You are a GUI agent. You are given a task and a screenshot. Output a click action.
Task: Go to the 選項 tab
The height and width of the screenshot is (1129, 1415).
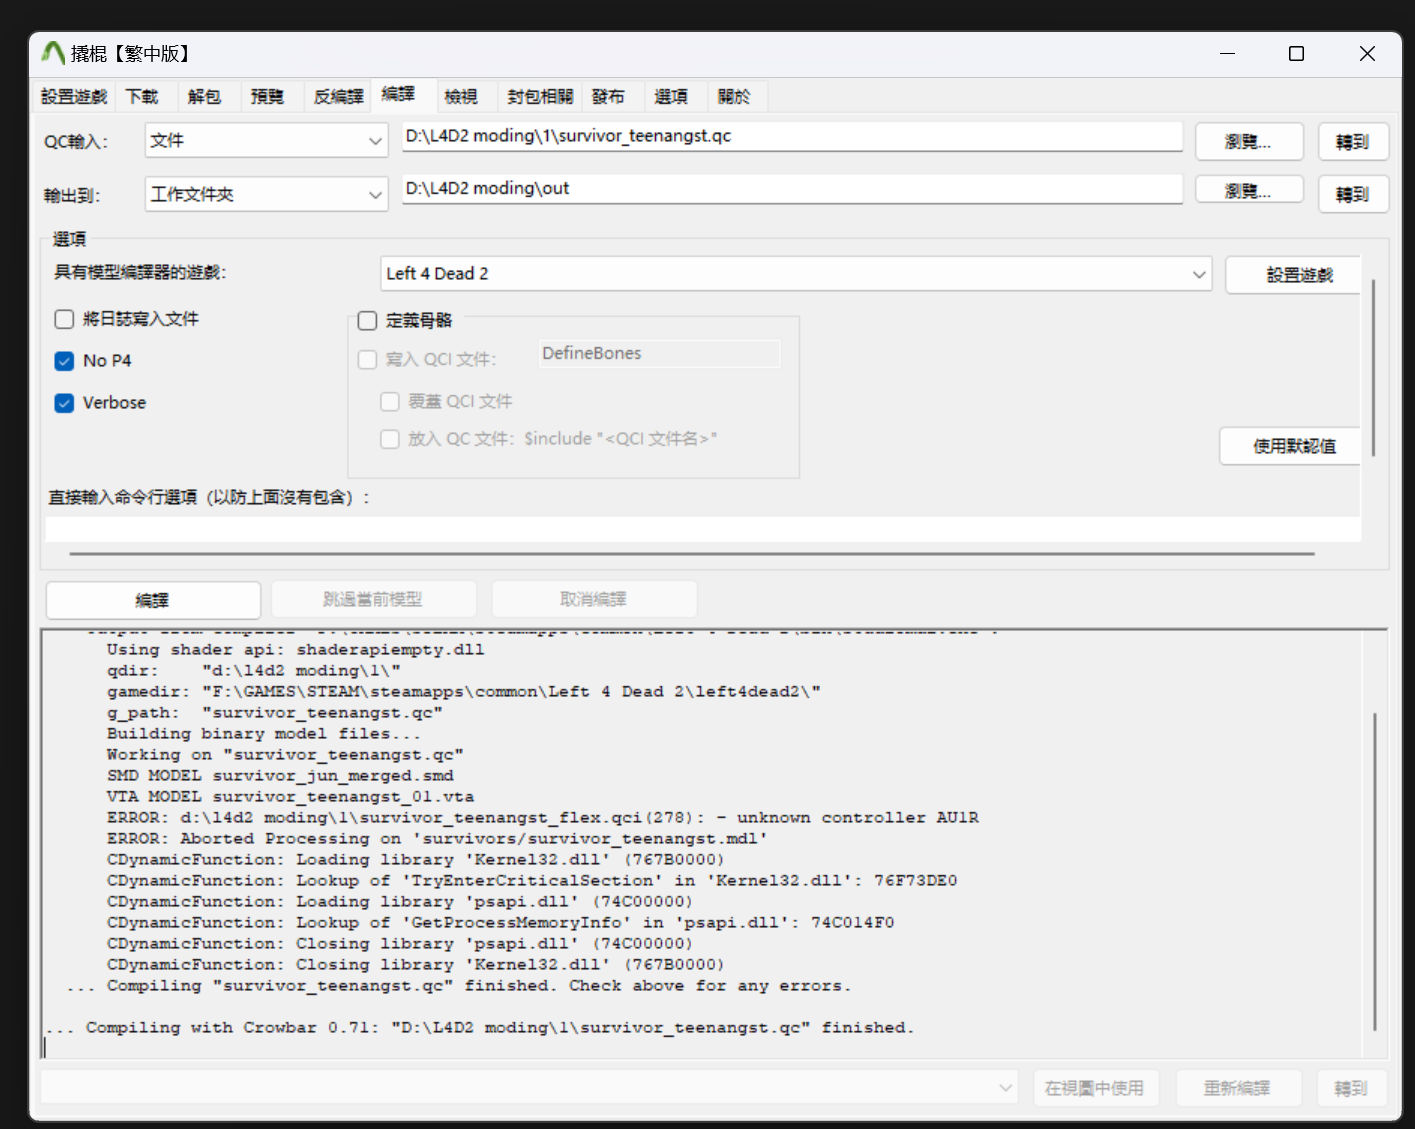pyautogui.click(x=671, y=97)
